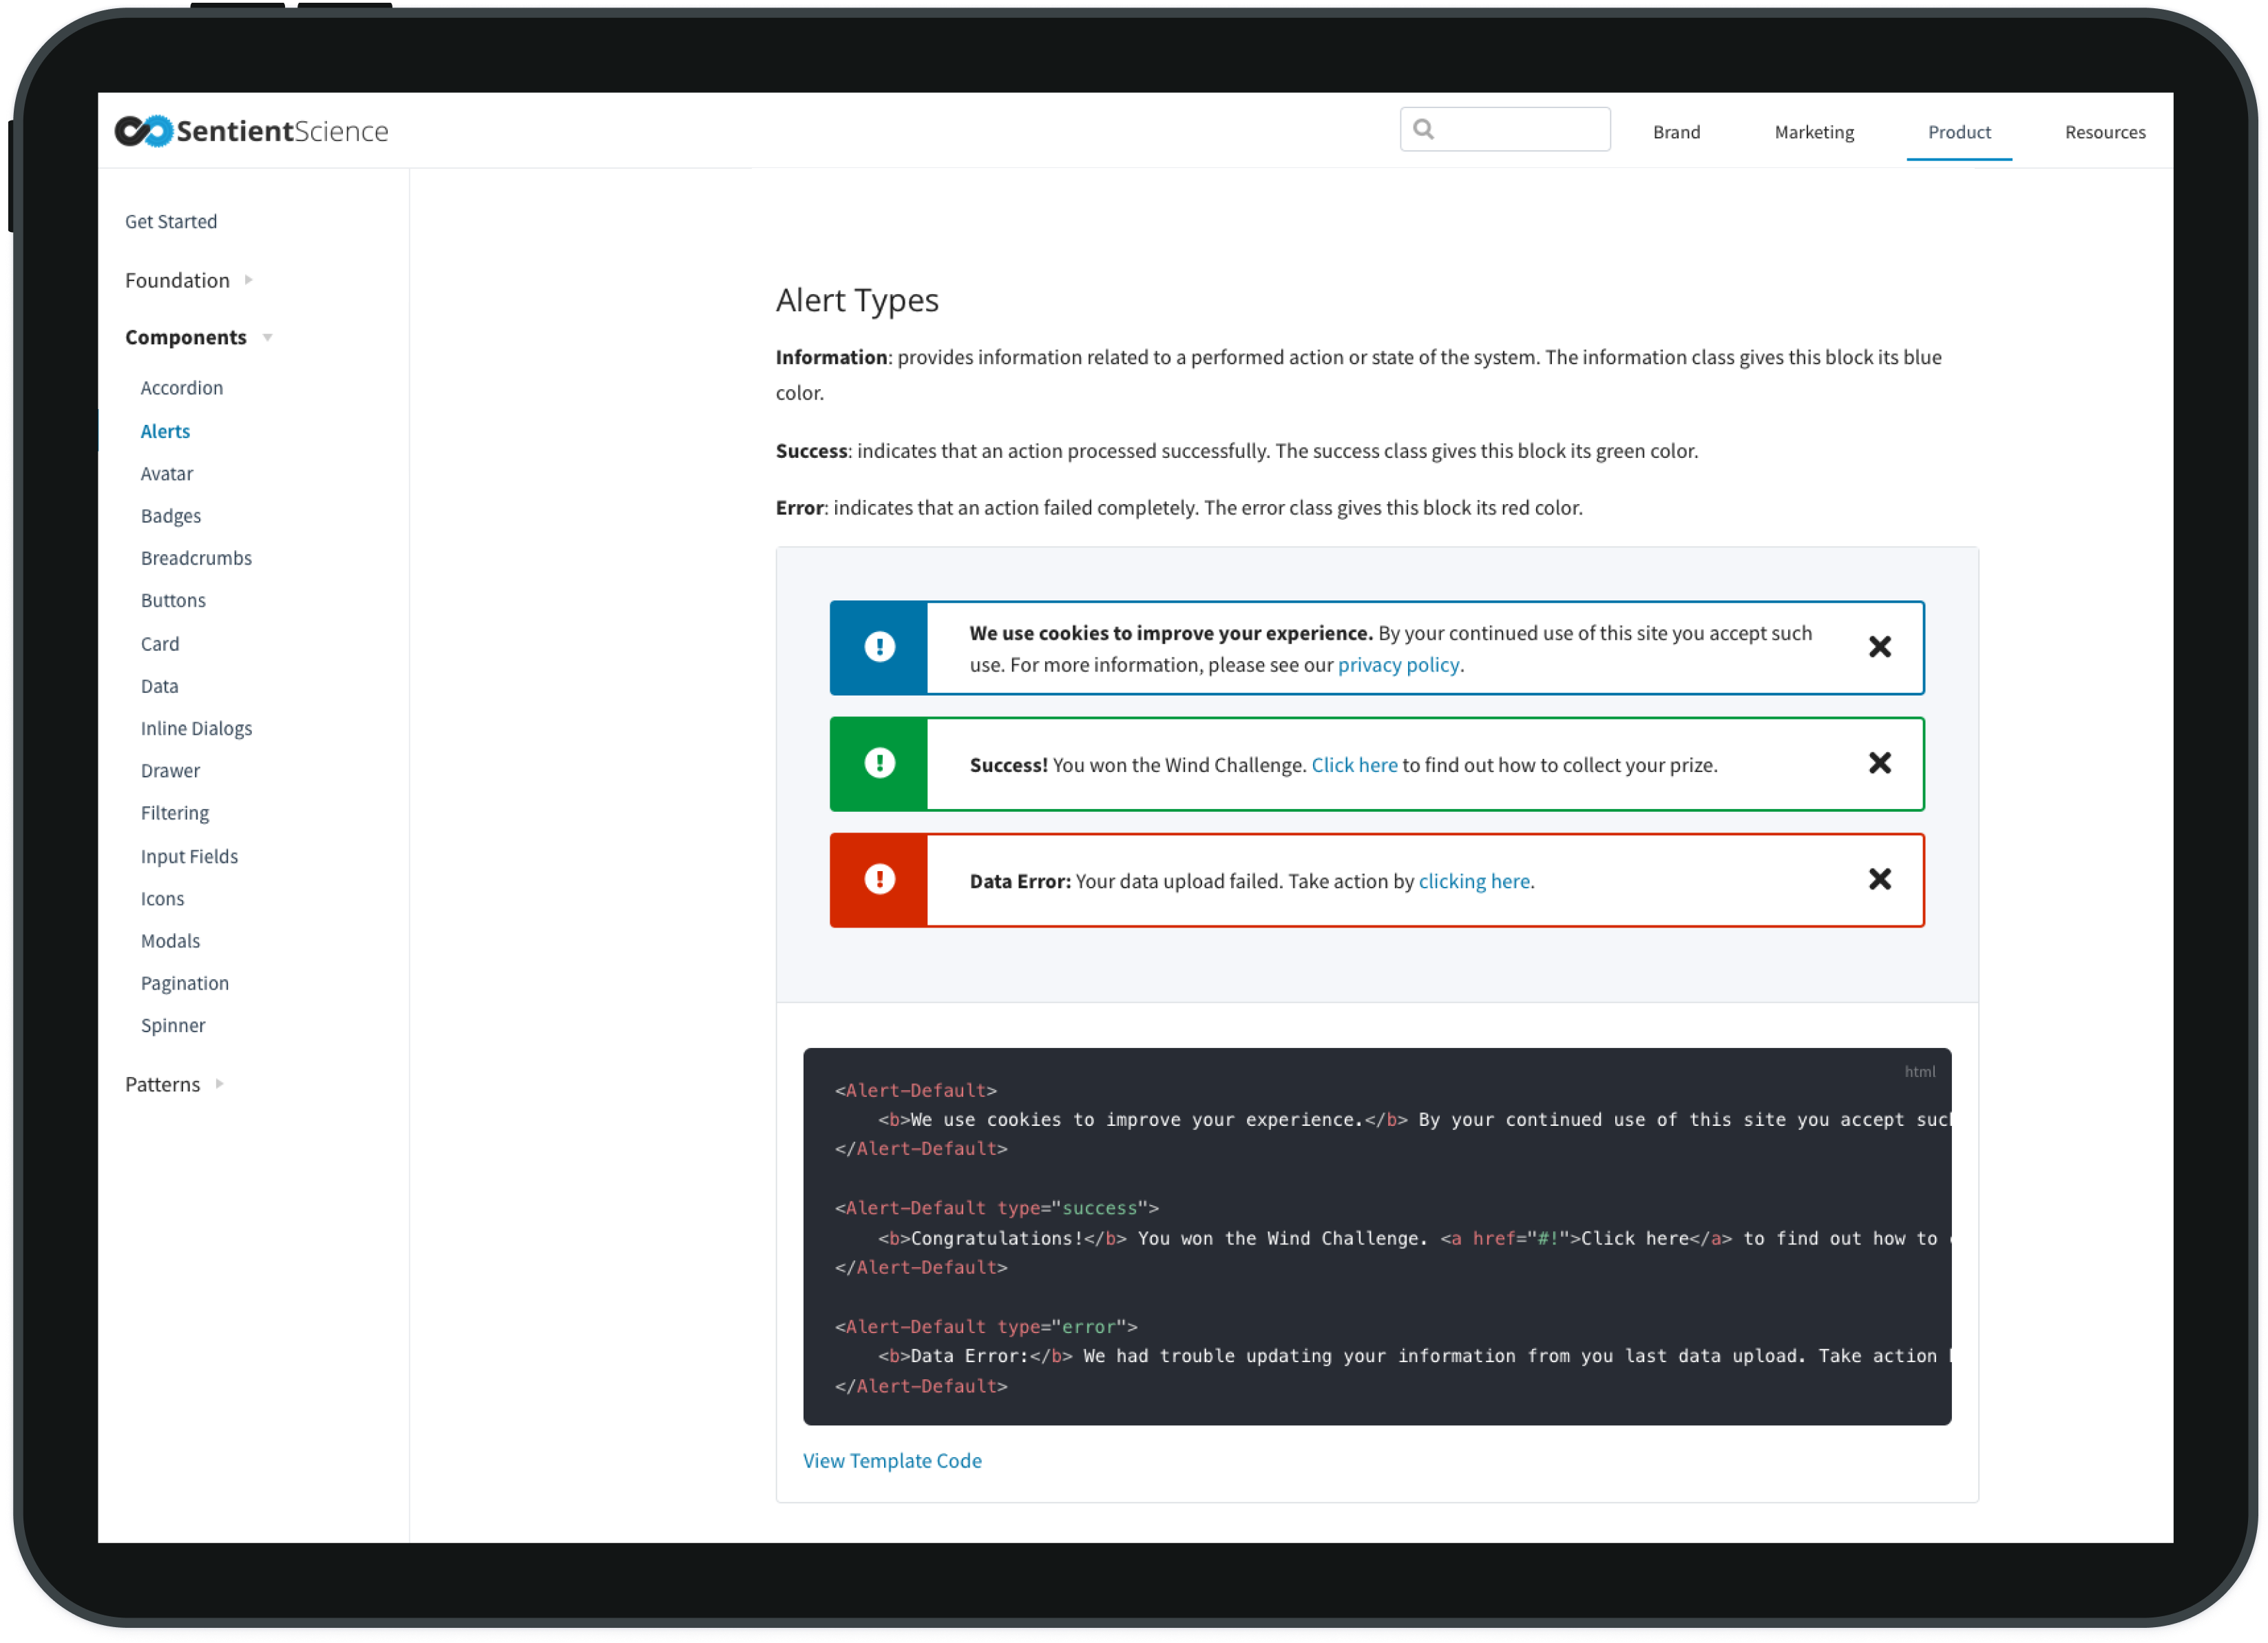Click the search magnifier icon
Viewport: 2268px width, 1643px height.
point(1424,129)
